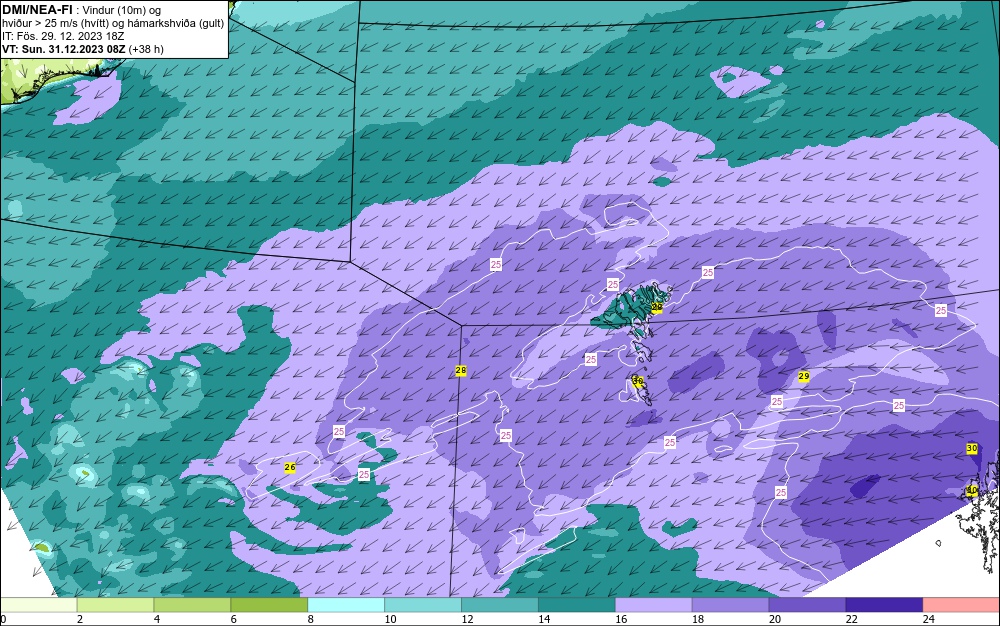Click the 12–14 teal legend swatch
The height and width of the screenshot is (626, 1000).
500,605
